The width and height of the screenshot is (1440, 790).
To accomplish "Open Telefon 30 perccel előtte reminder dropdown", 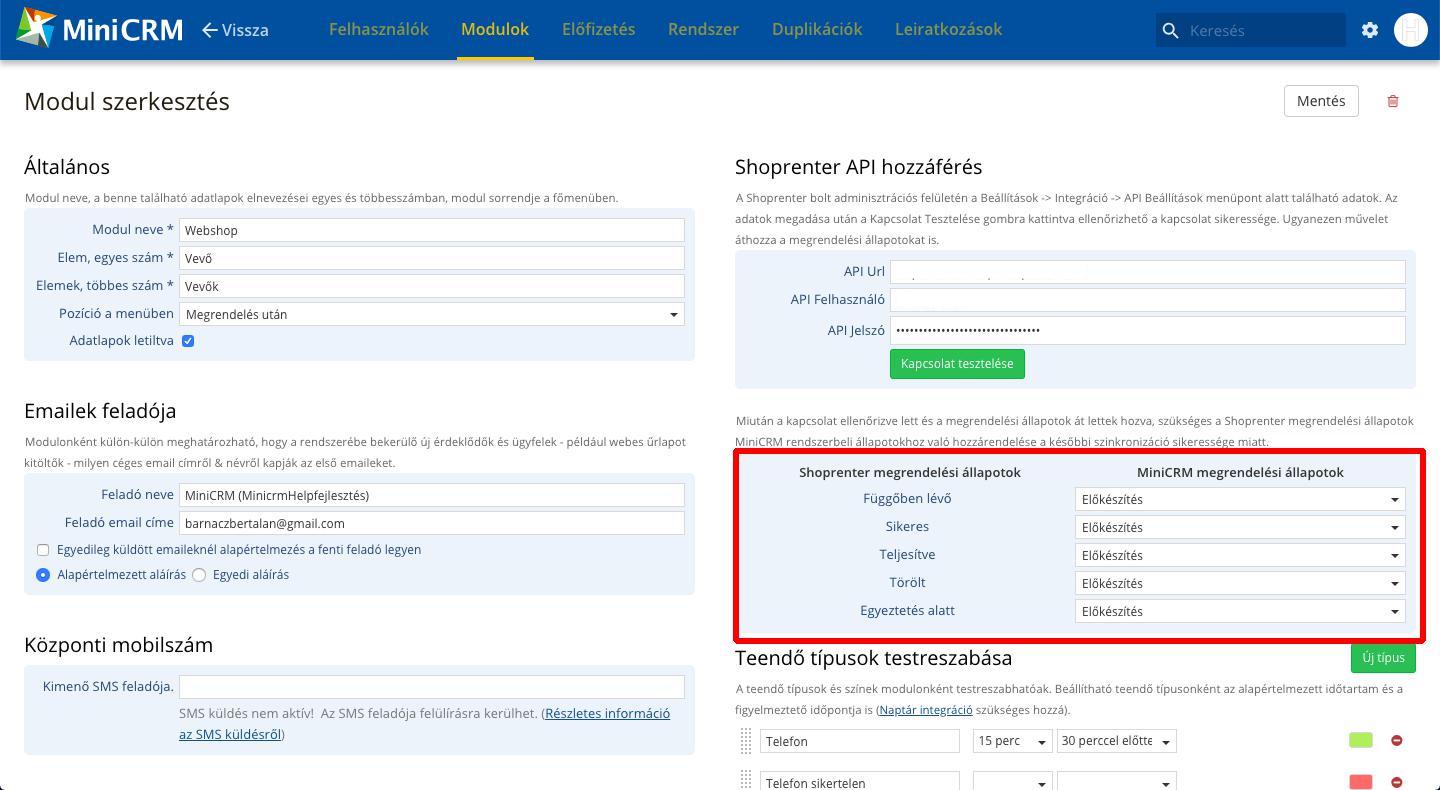I will (1117, 741).
